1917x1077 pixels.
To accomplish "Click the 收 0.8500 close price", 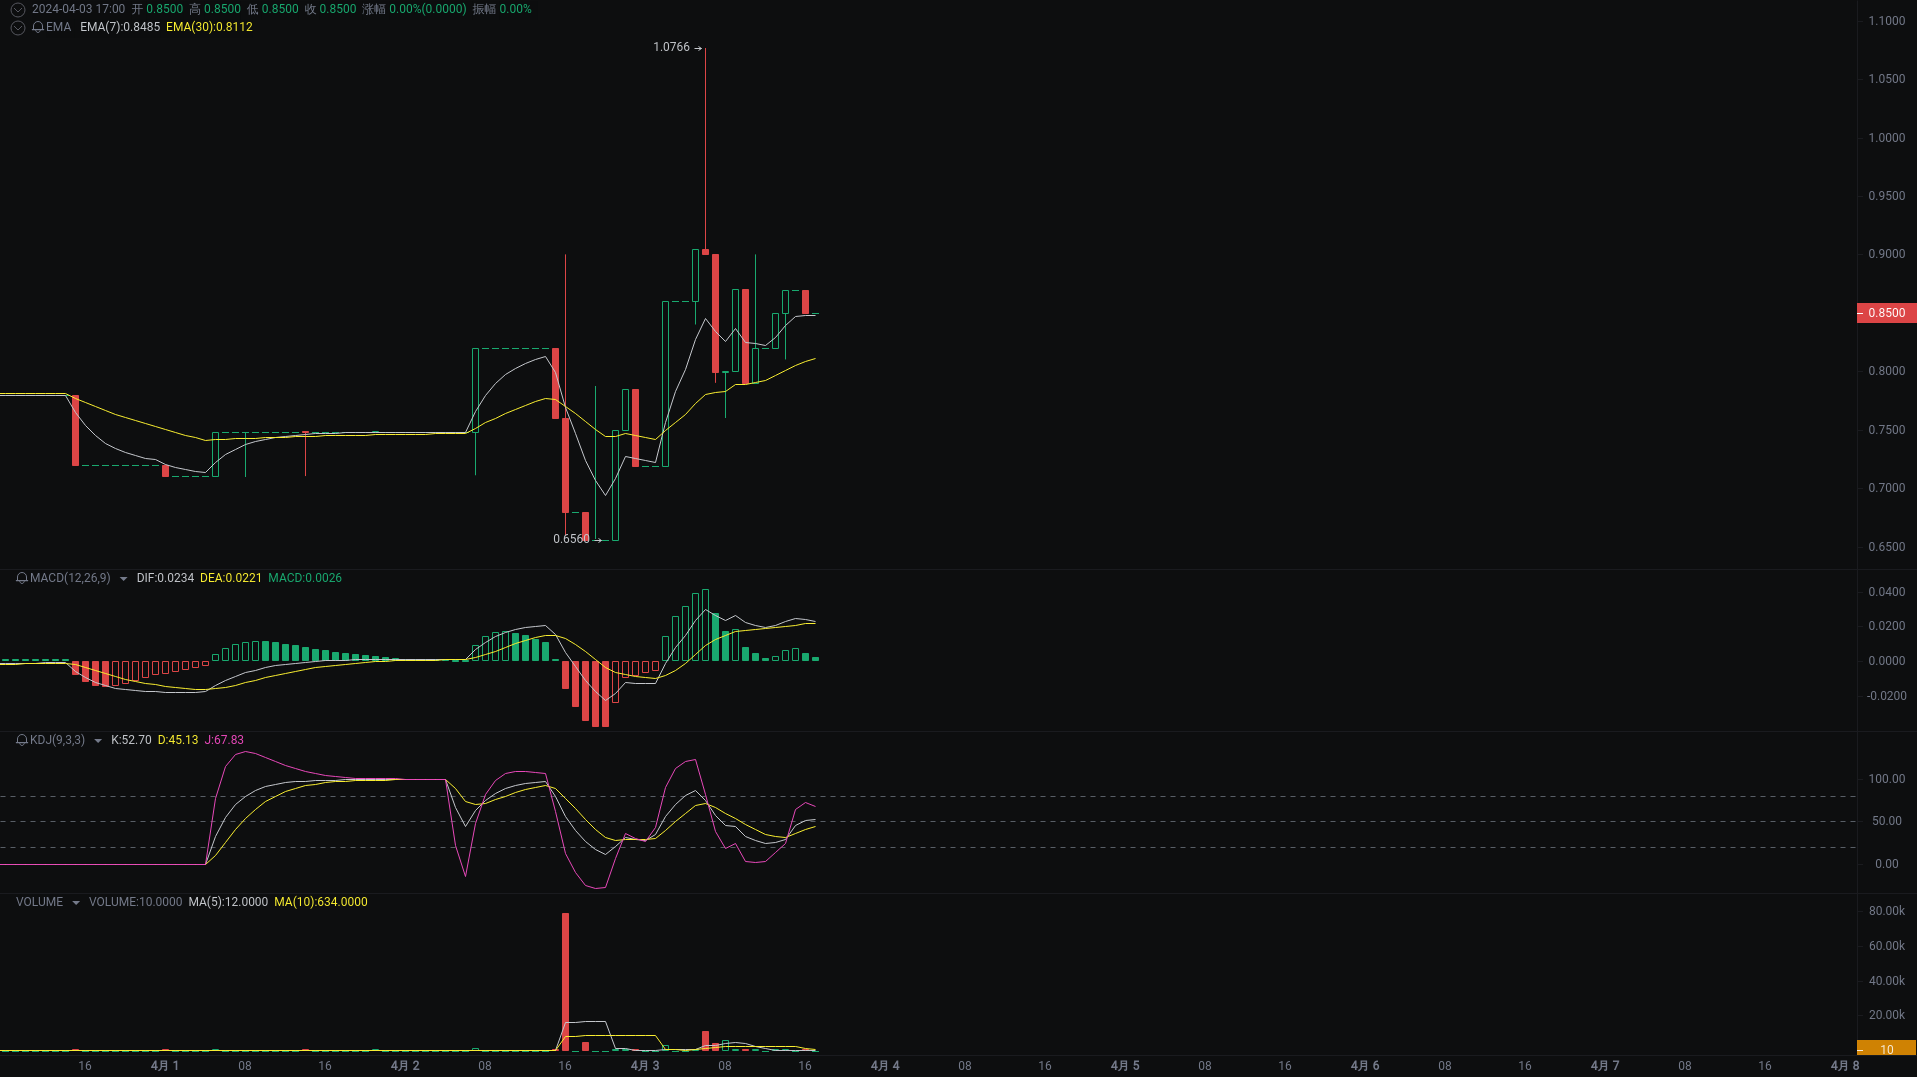I will pyautogui.click(x=331, y=9).
